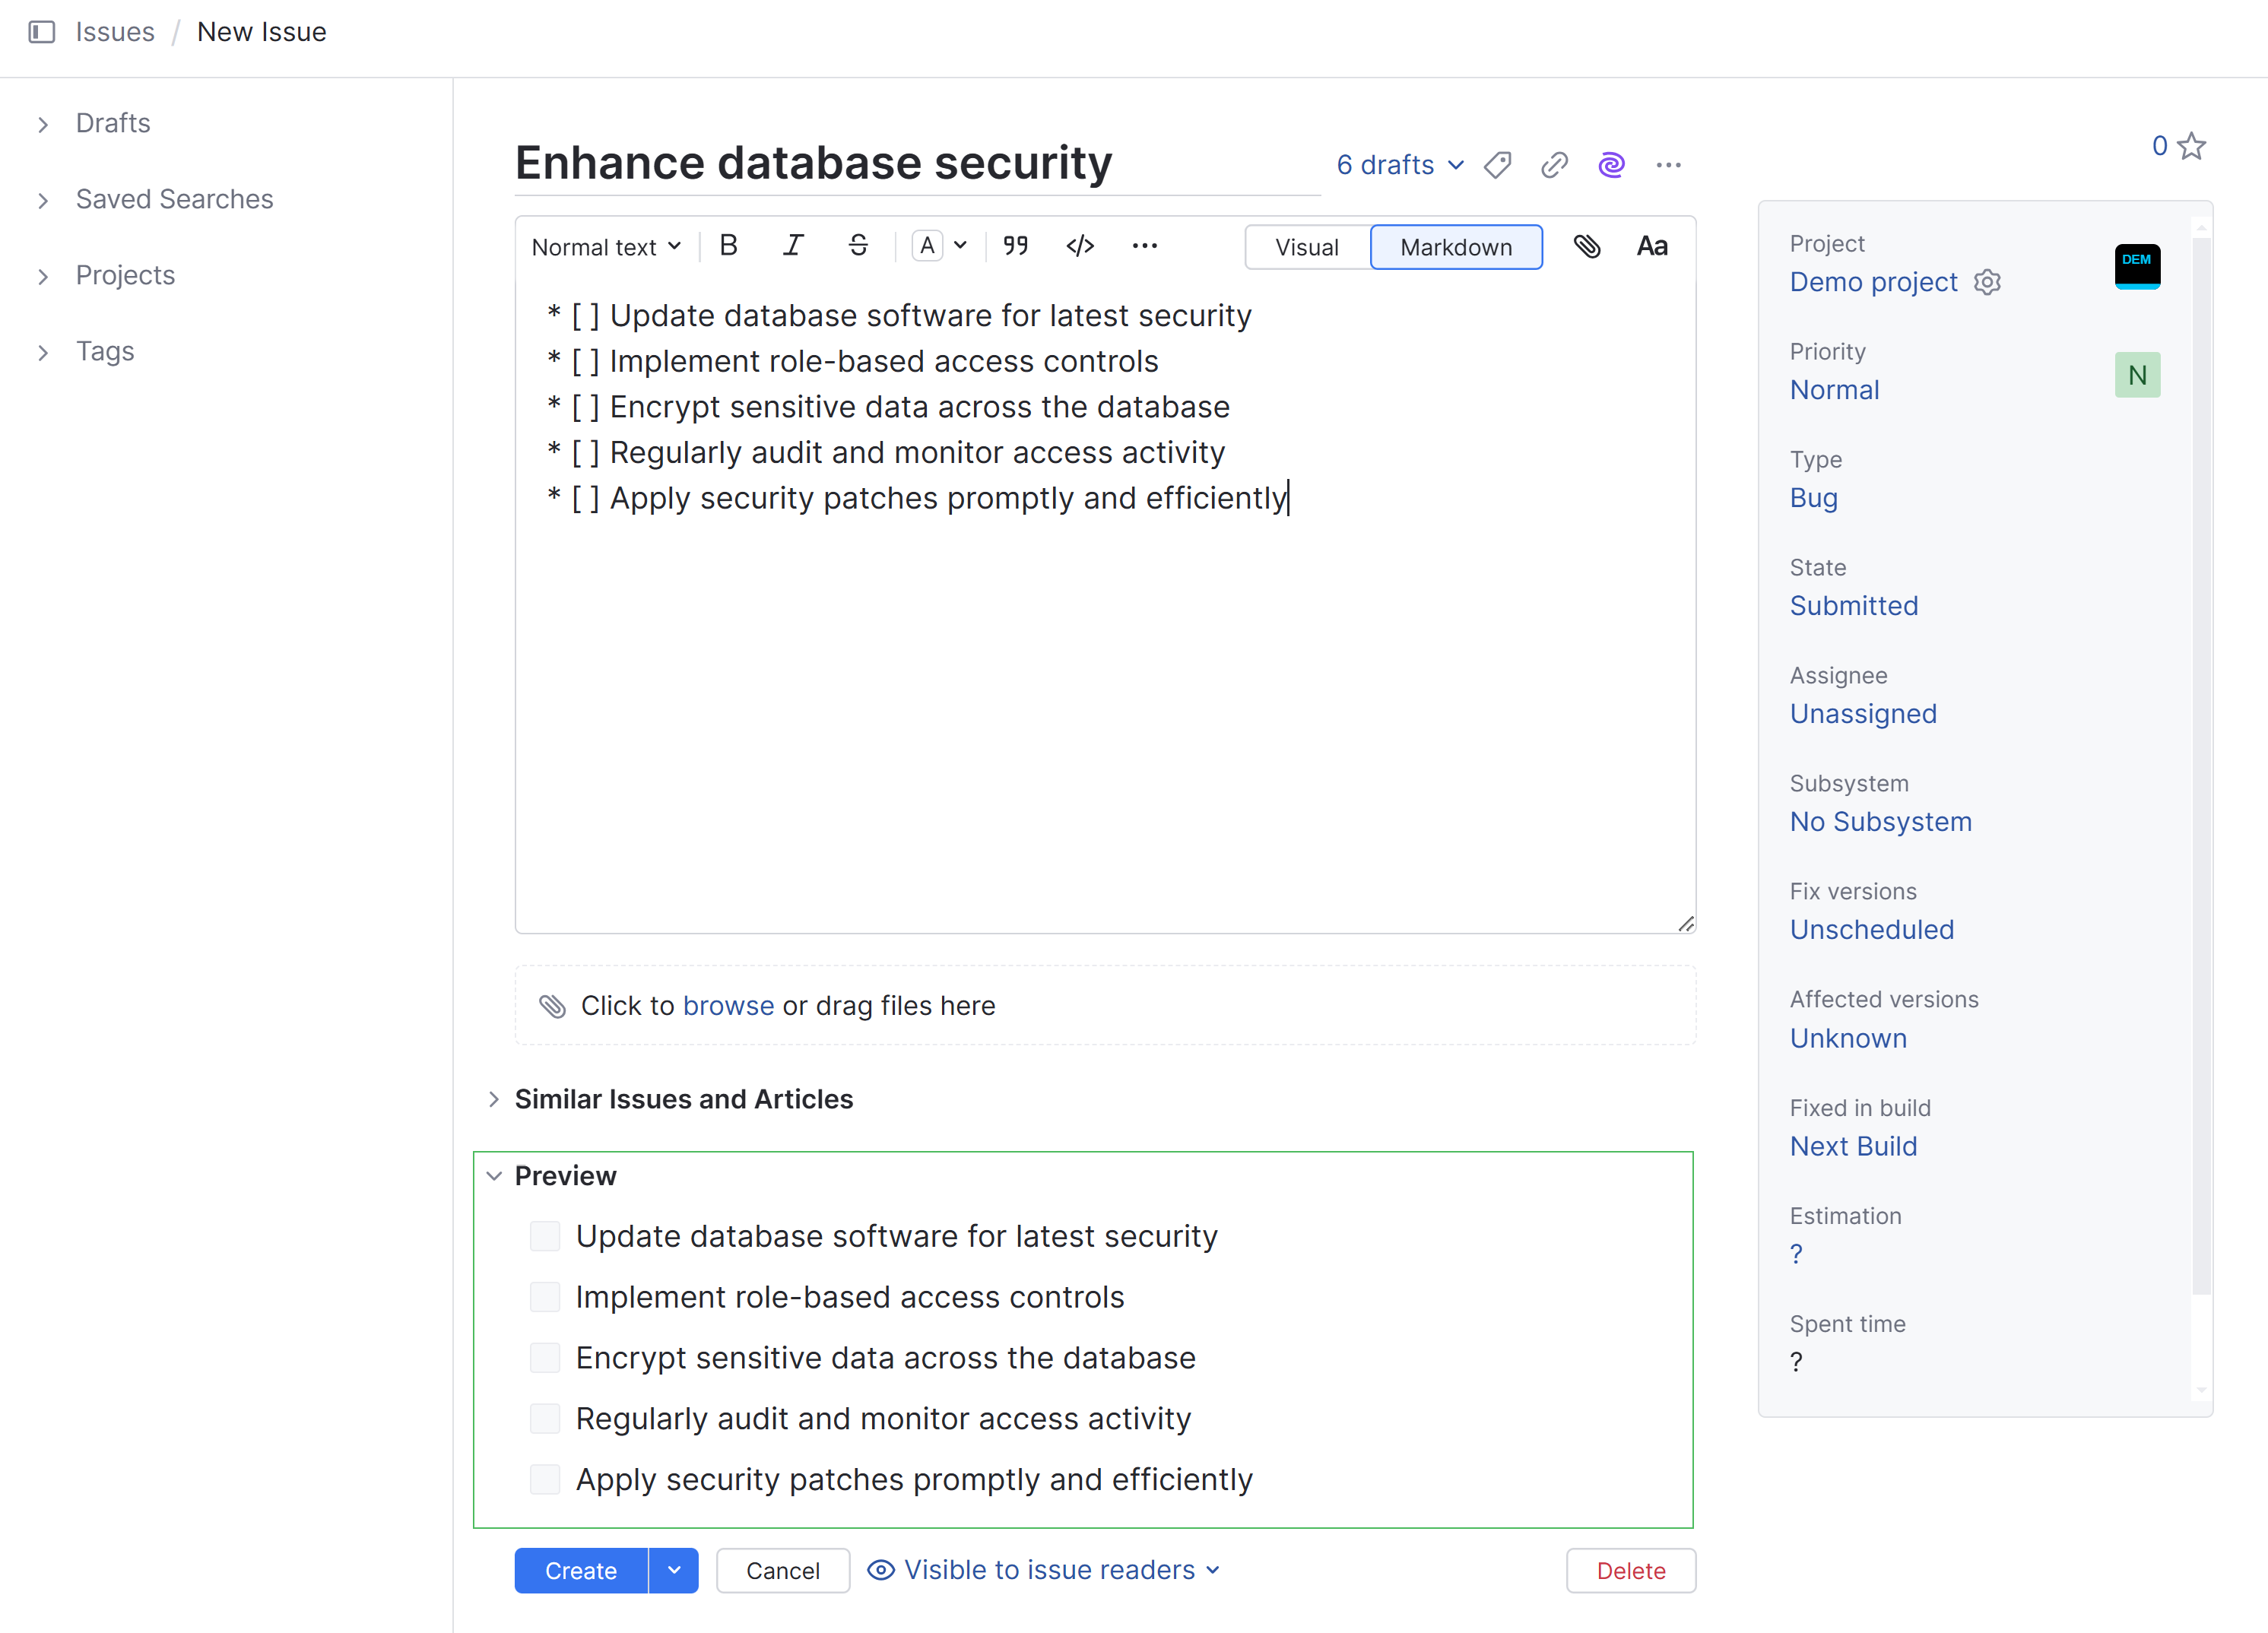Apply strikethrough formatting

pos(858,246)
